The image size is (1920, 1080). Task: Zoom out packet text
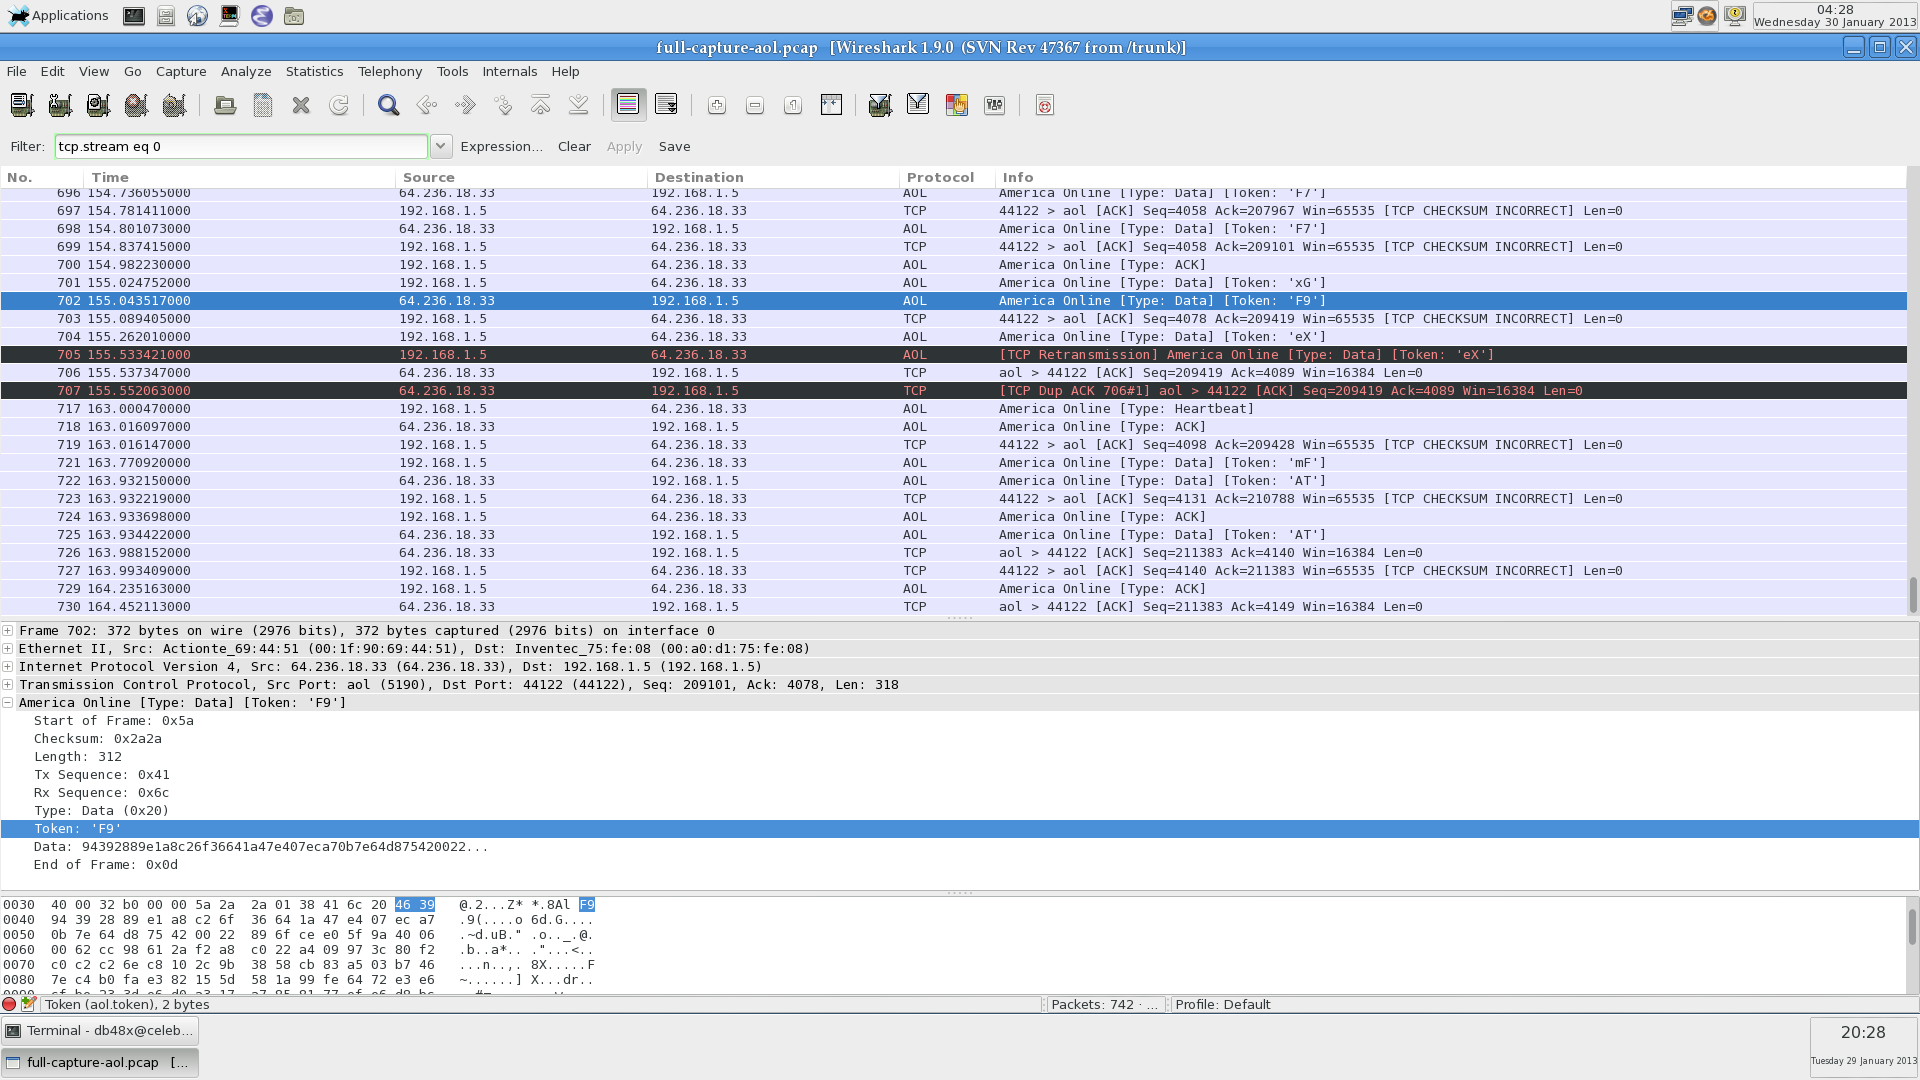tap(755, 105)
